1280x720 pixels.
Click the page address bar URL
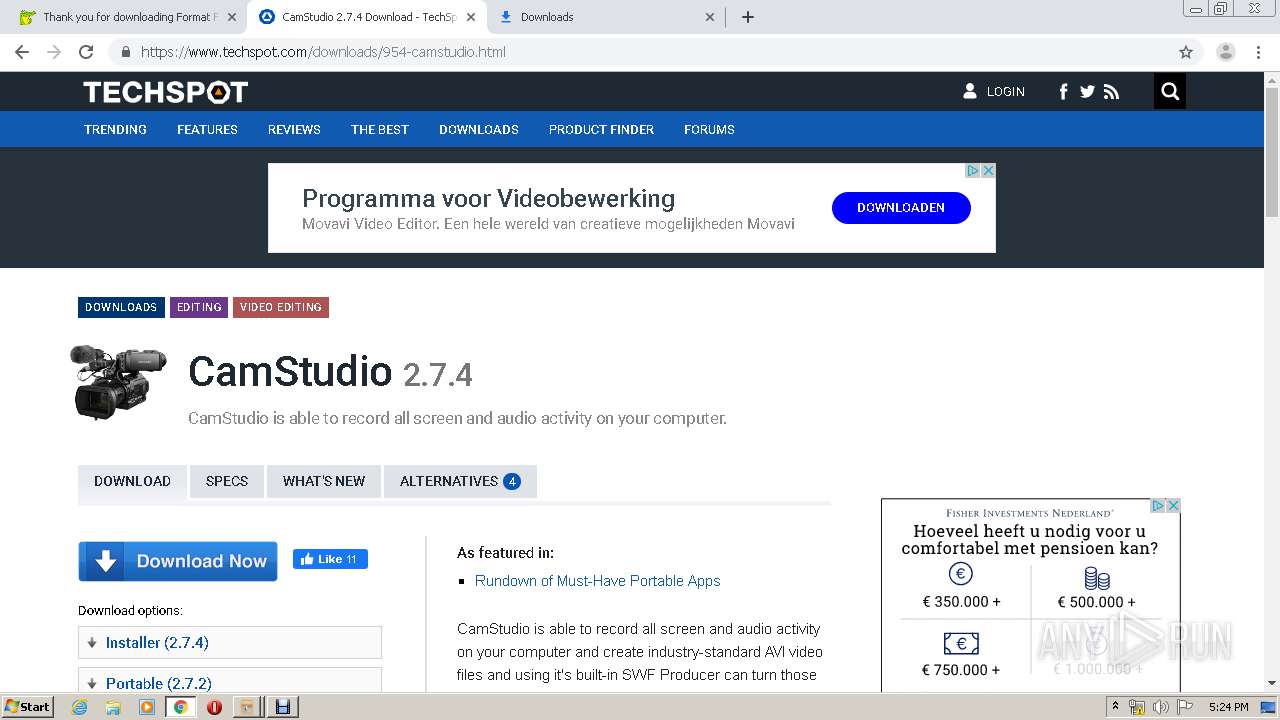pyautogui.click(x=323, y=52)
